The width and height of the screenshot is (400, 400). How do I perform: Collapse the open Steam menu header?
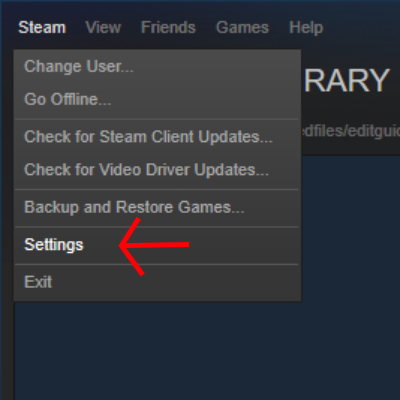point(42,27)
